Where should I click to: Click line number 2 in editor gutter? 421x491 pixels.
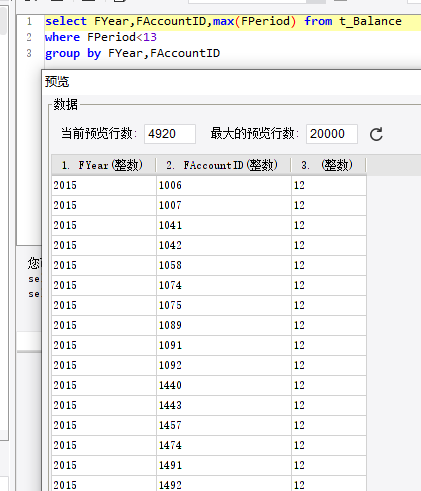click(29, 37)
